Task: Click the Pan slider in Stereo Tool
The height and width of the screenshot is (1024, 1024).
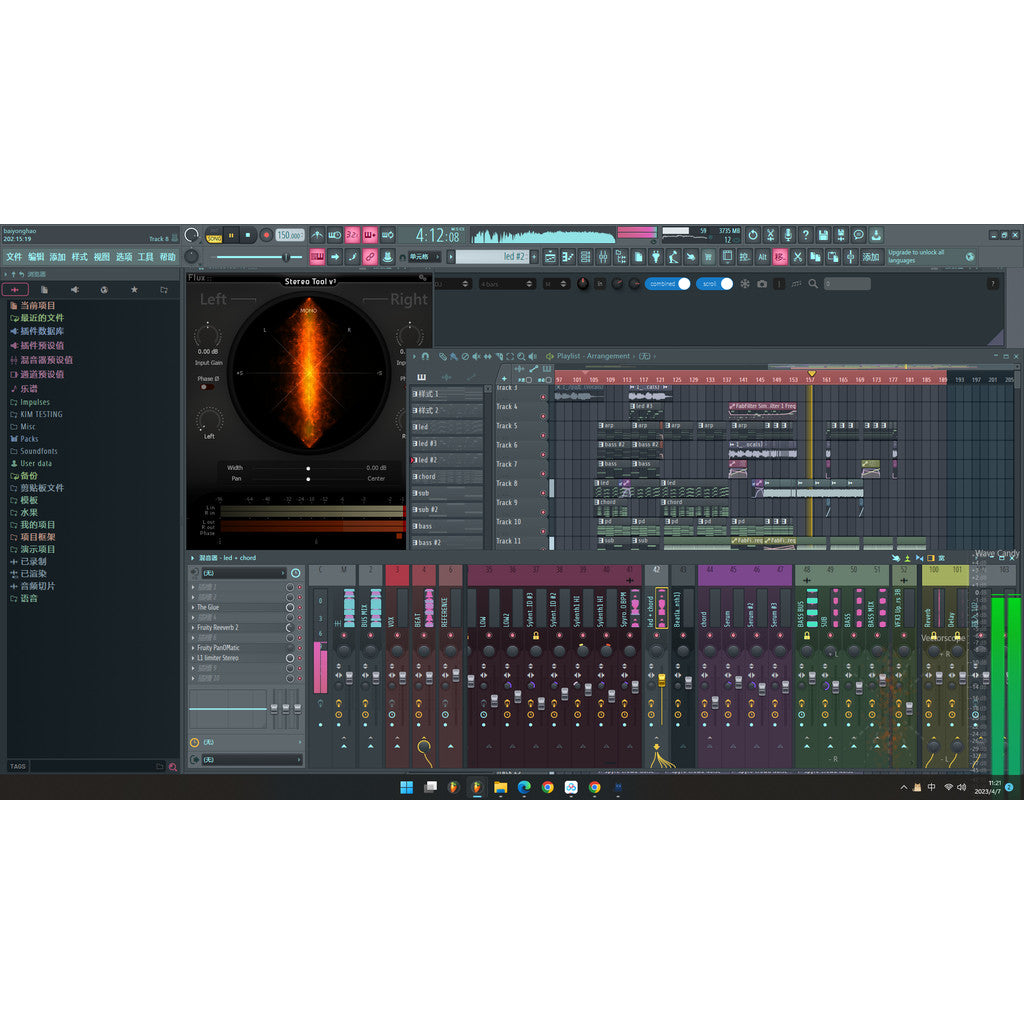Action: pyautogui.click(x=308, y=479)
